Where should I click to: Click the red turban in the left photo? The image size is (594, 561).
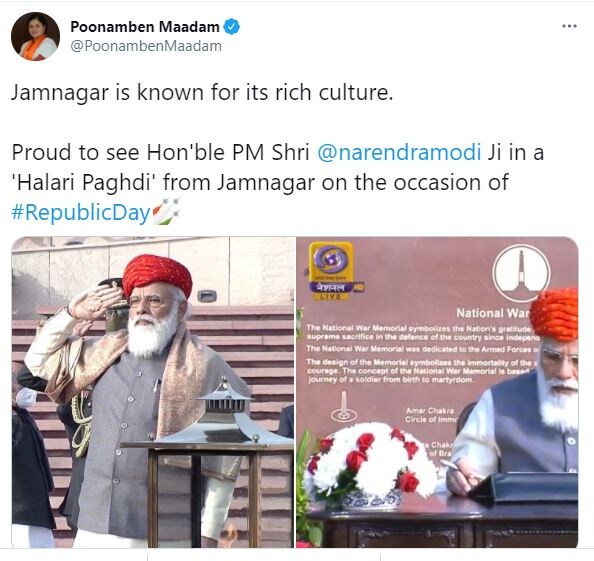(x=157, y=274)
